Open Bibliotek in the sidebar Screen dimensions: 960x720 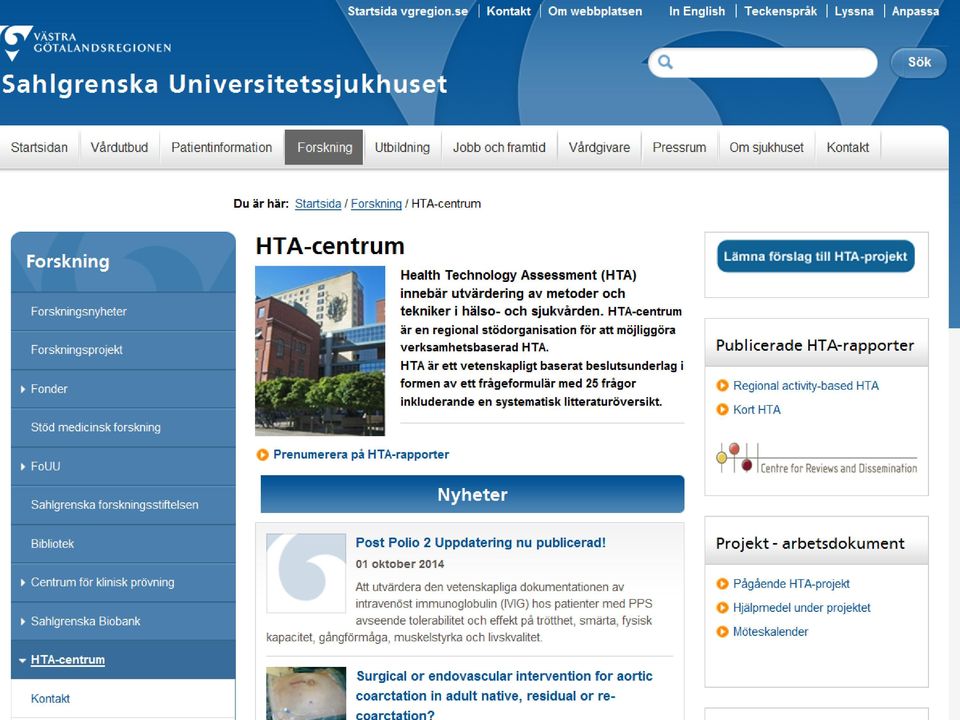tap(123, 544)
